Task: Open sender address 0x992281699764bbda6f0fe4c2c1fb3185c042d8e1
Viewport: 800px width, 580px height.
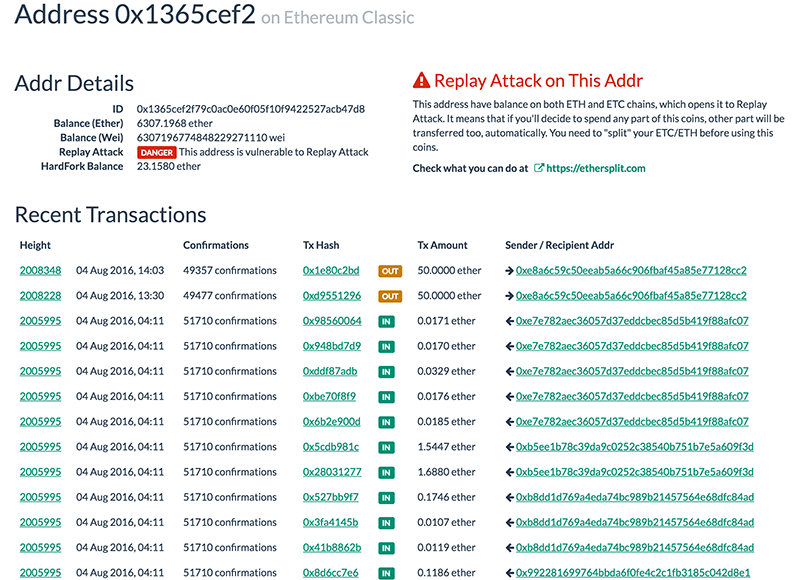Action: click(x=634, y=573)
